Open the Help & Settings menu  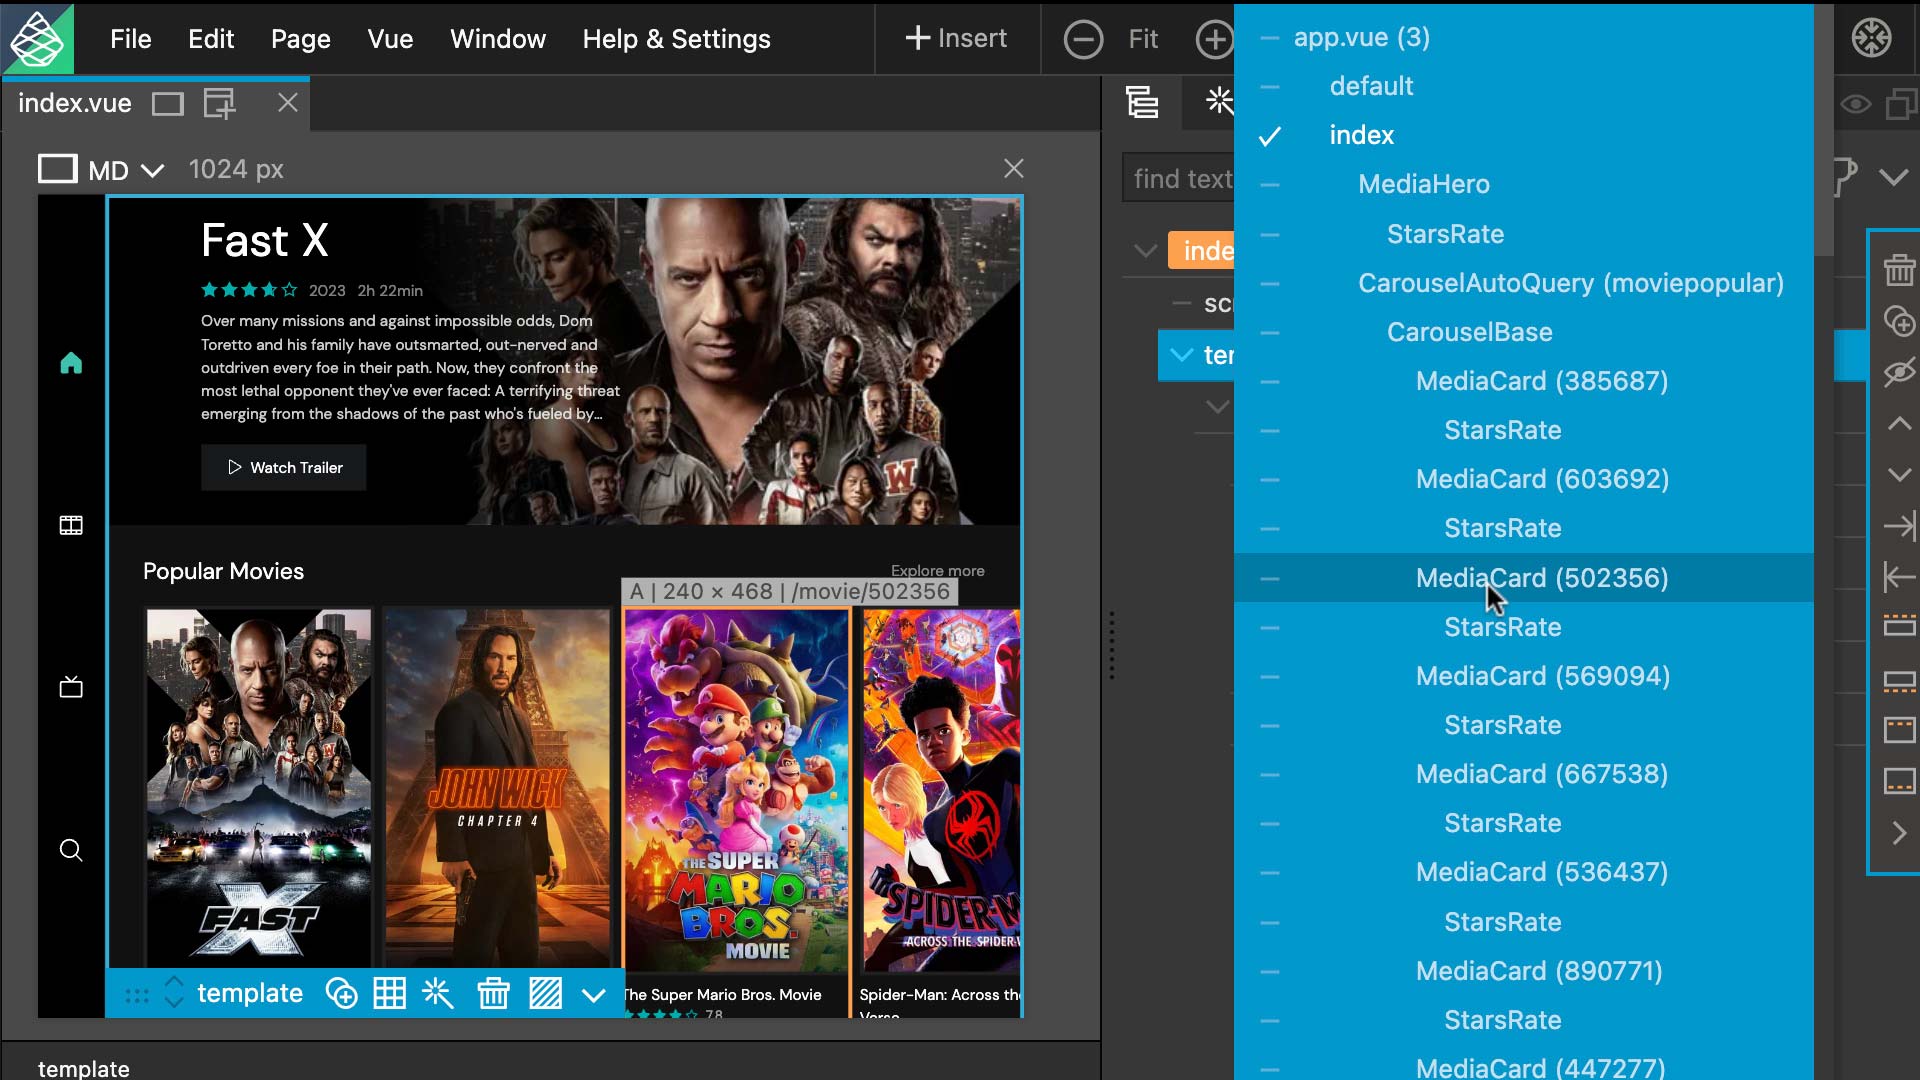coord(676,39)
